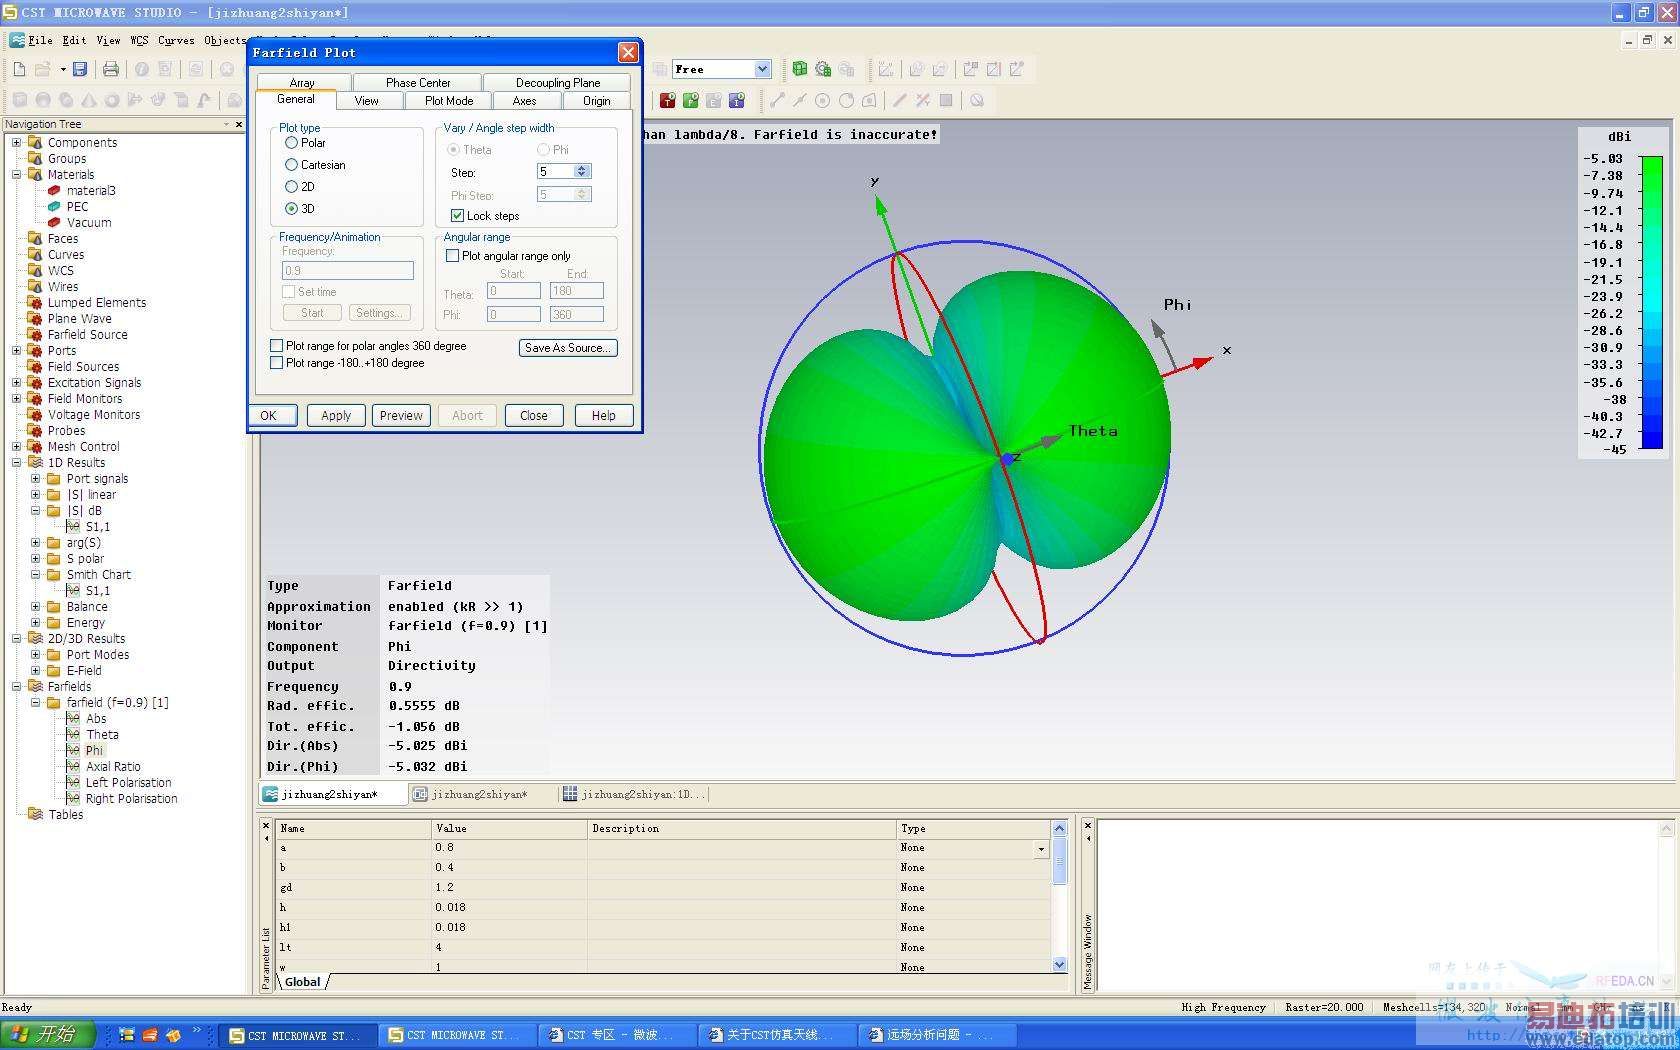Open the Abs farfield result icon in tree
1680x1050 pixels.
73,718
